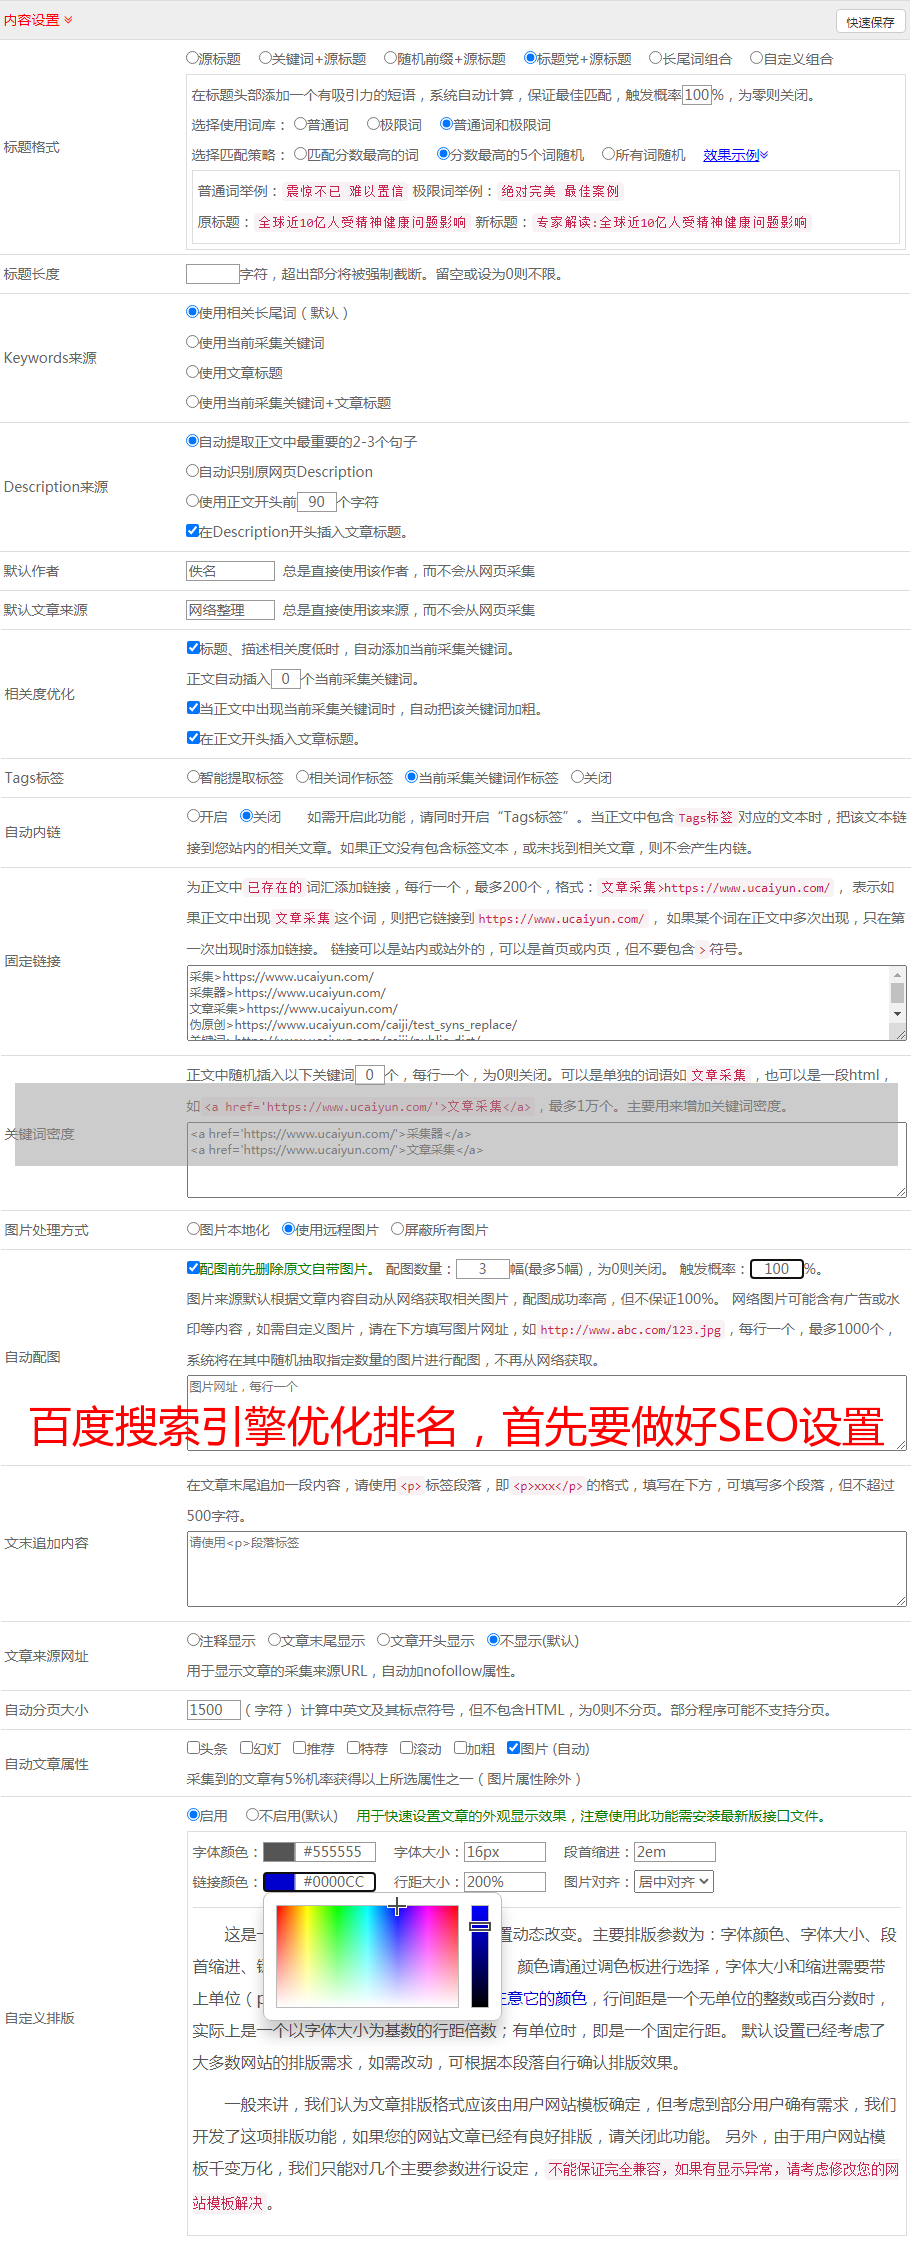Select 标题党+源标题 radio button
The width and height of the screenshot is (912, 2249).
530,58
